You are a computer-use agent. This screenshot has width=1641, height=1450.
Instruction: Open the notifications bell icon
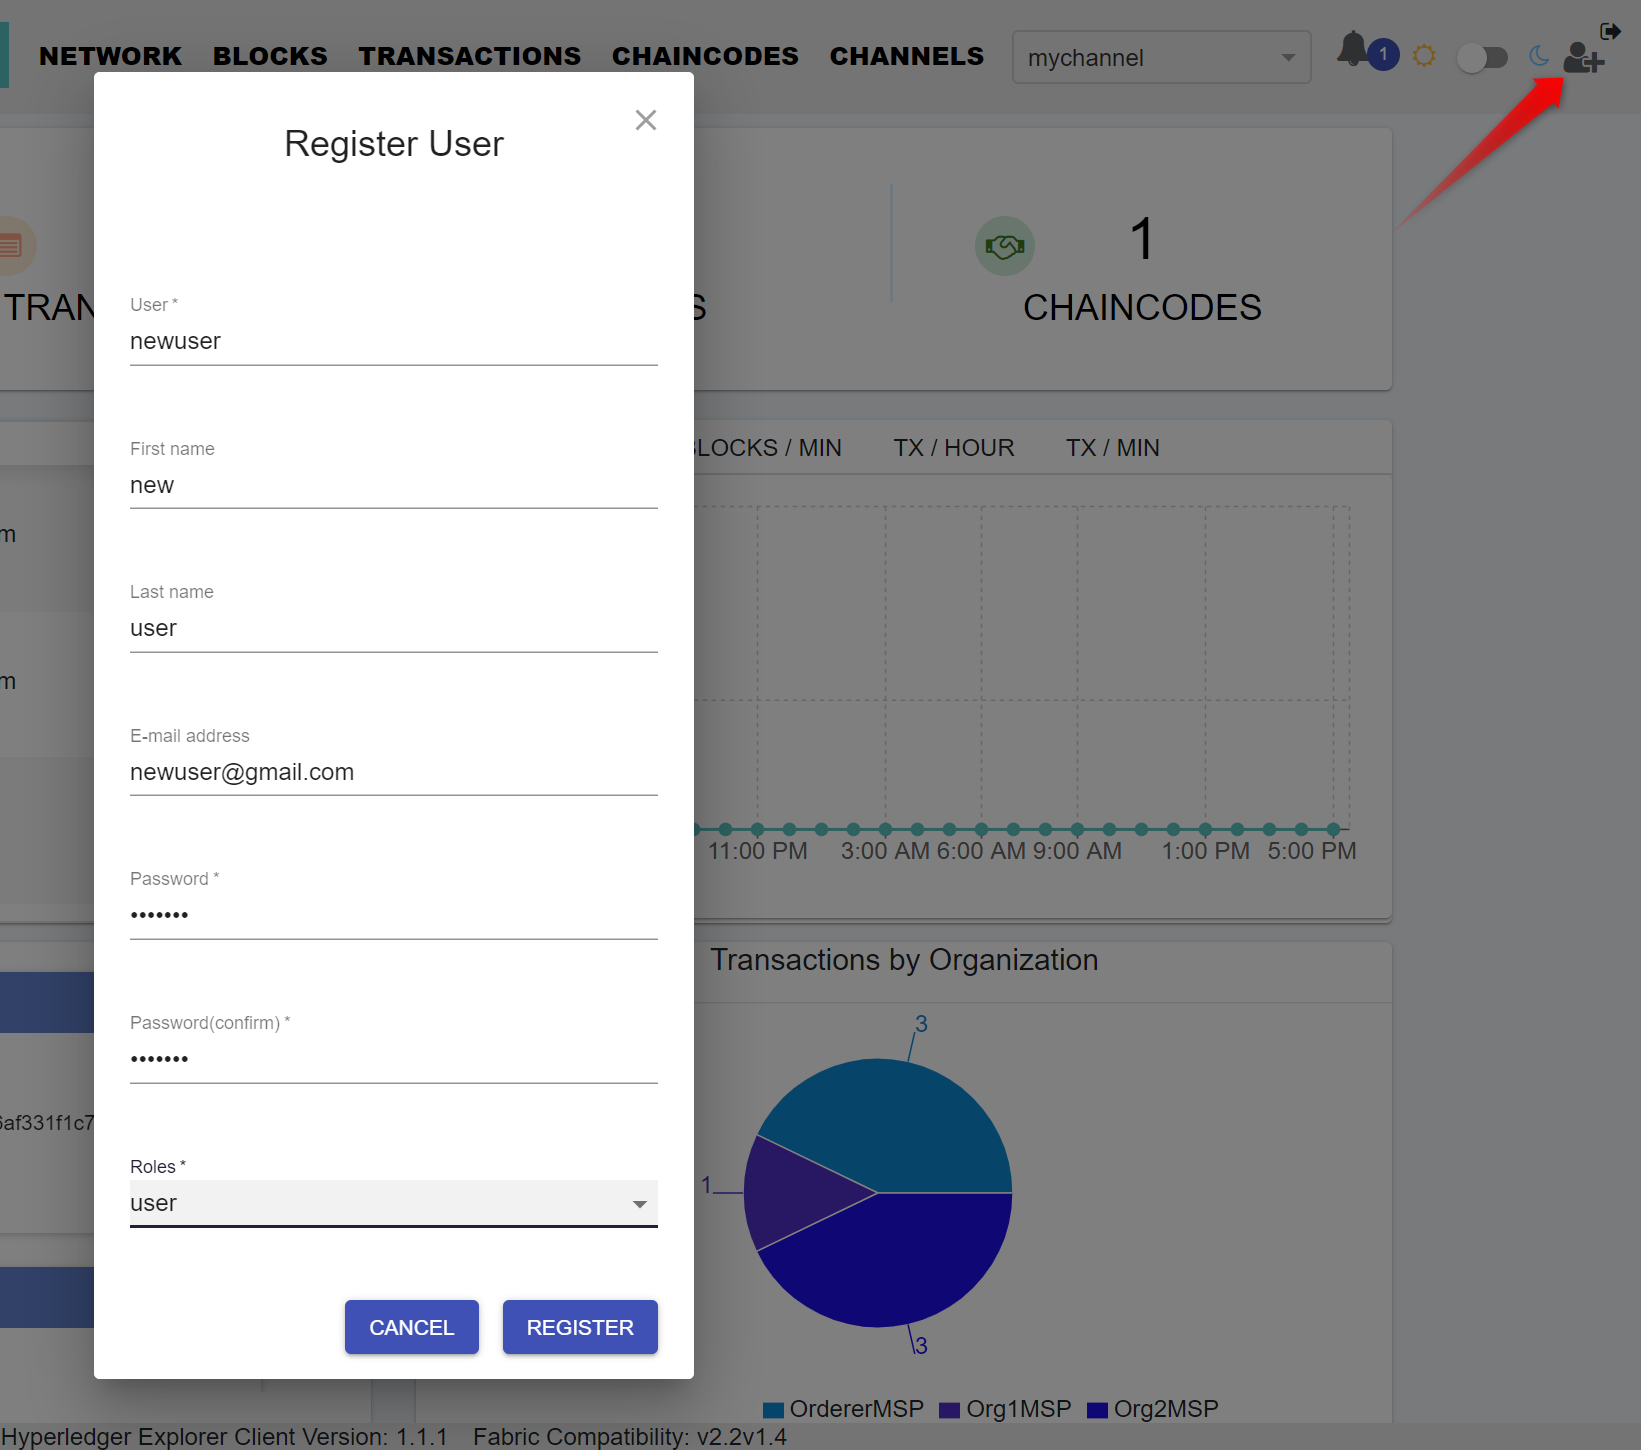pyautogui.click(x=1353, y=49)
